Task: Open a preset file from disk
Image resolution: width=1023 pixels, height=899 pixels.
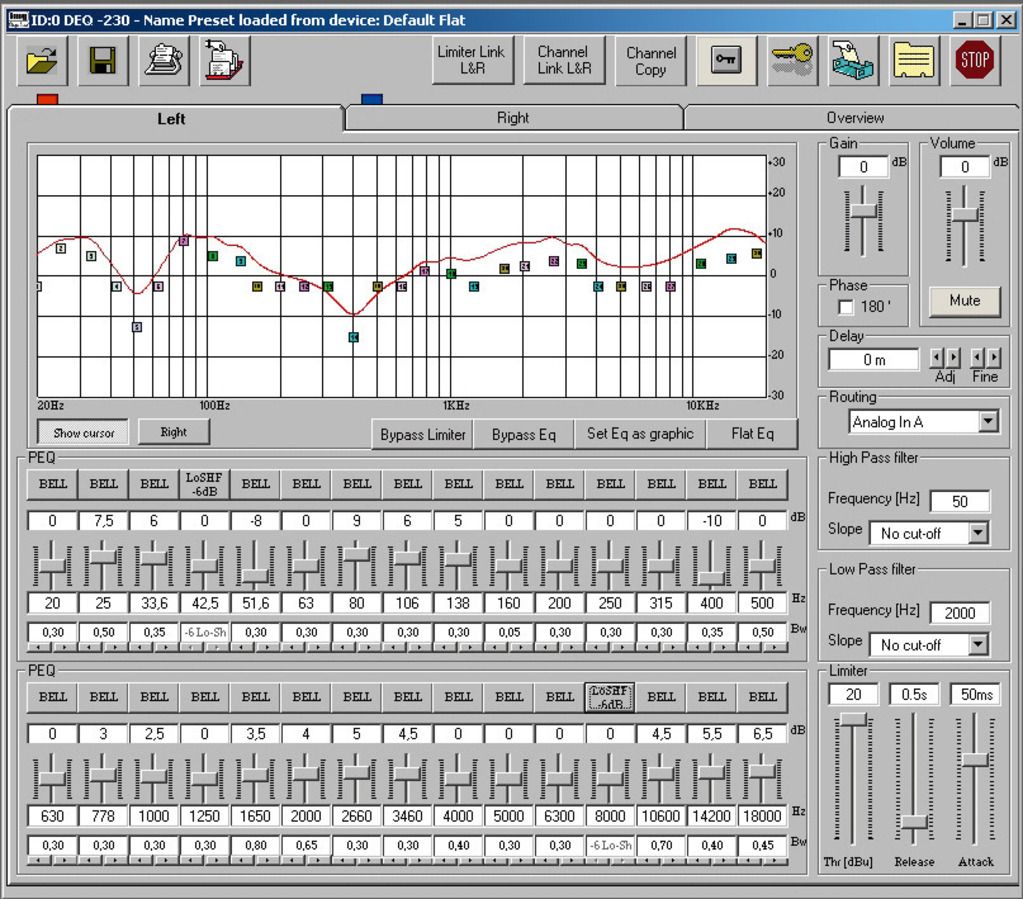Action: pyautogui.click(x=41, y=60)
